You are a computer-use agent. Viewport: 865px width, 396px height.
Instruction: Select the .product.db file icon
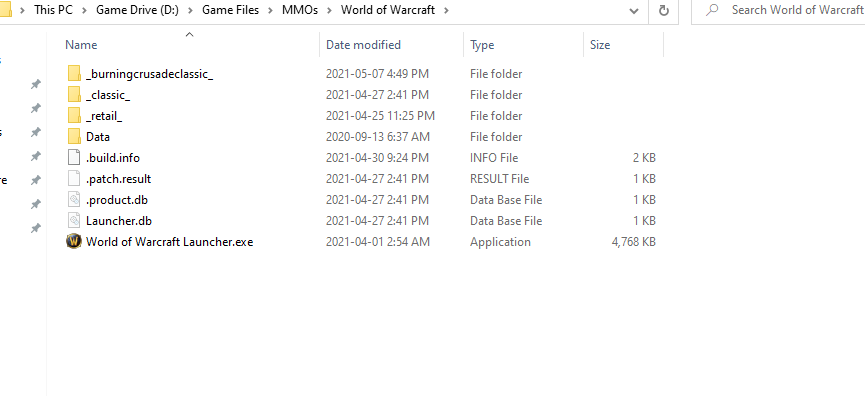point(74,200)
